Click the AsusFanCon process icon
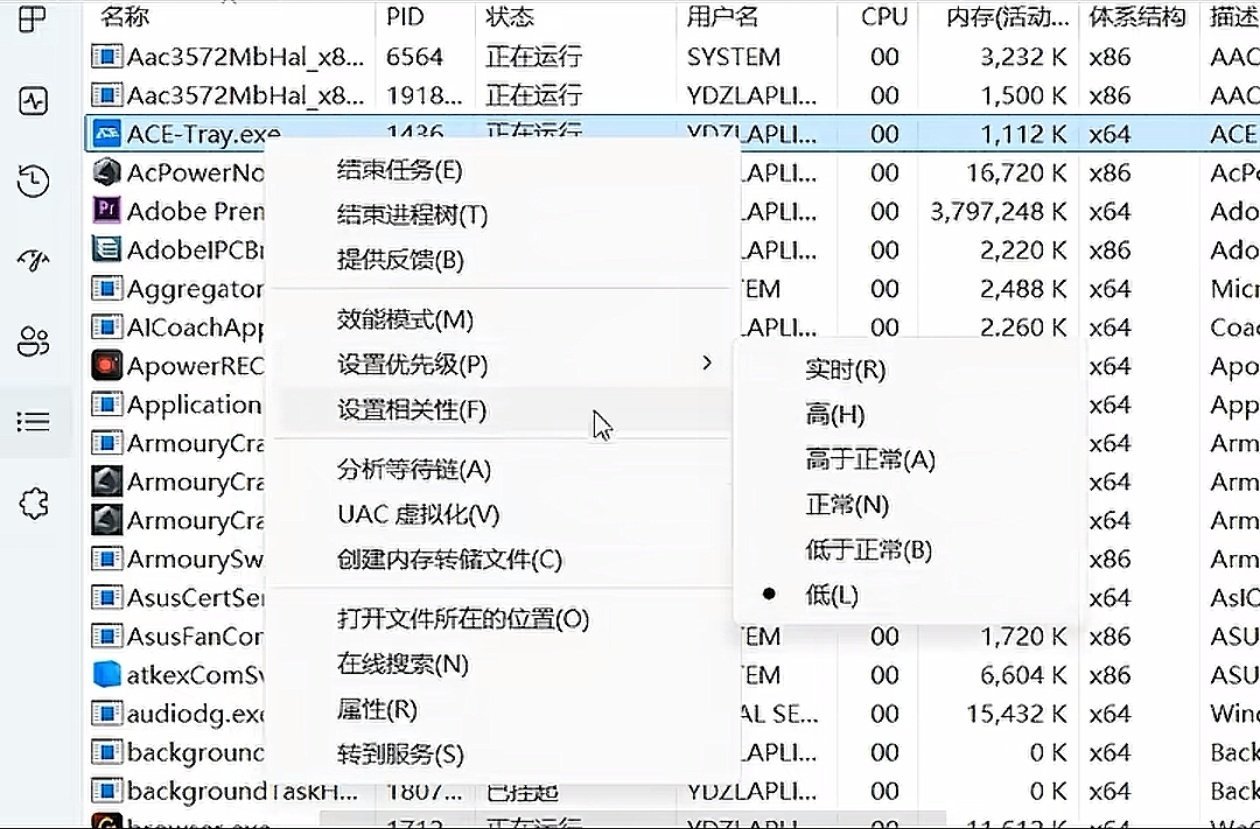1260x829 pixels. click(x=105, y=636)
